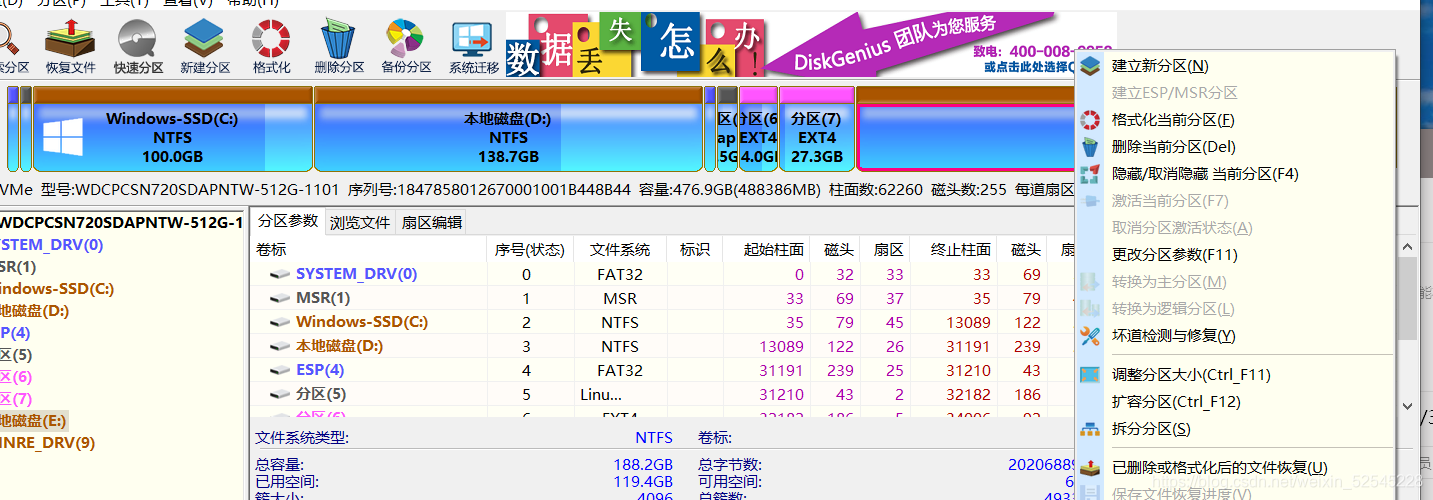Select MSR(1) row in partition table
This screenshot has width=1433, height=500.
(660, 298)
